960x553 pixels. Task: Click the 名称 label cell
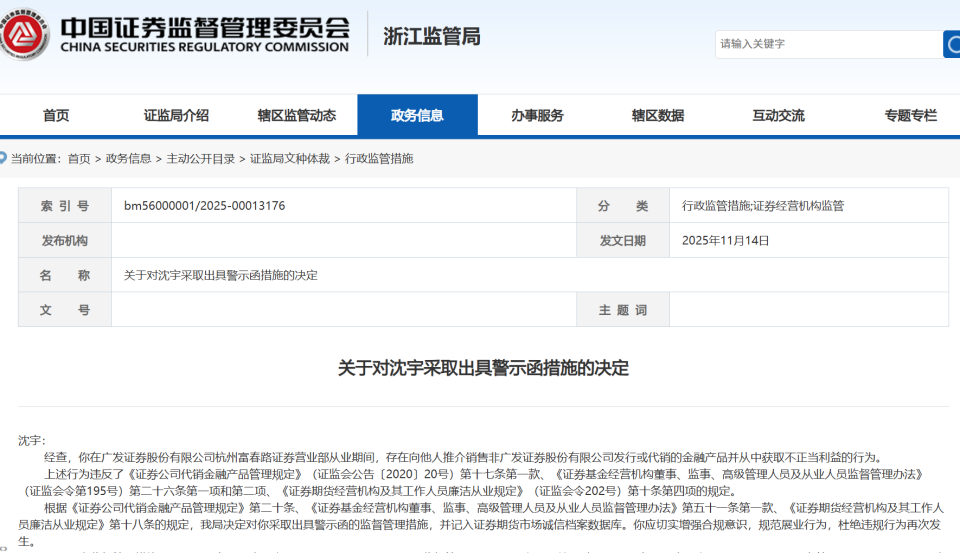click(65, 275)
